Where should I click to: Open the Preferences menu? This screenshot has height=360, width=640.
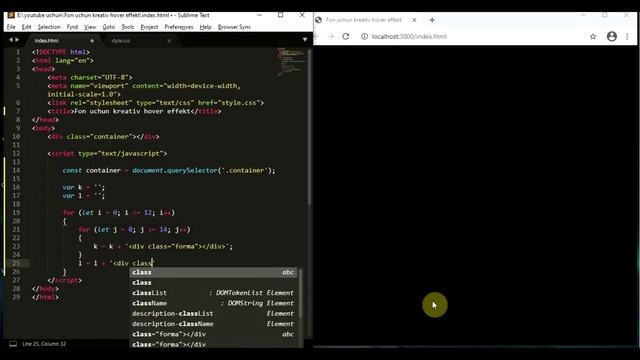(x=179, y=27)
